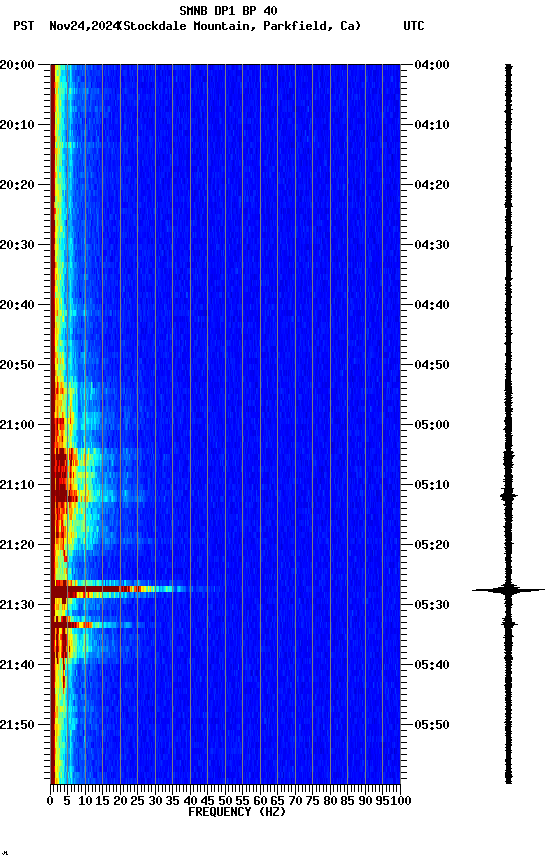
Task: Click the '05:20' UTC time label
Action: coord(432,545)
